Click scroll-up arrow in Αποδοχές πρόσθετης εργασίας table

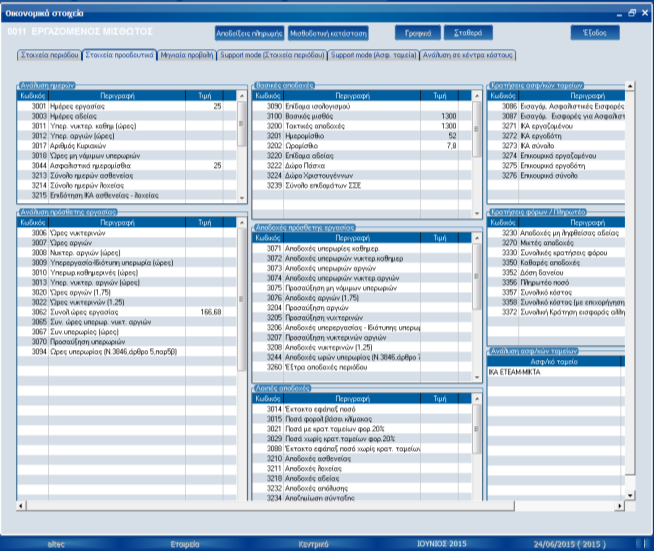(x=477, y=238)
